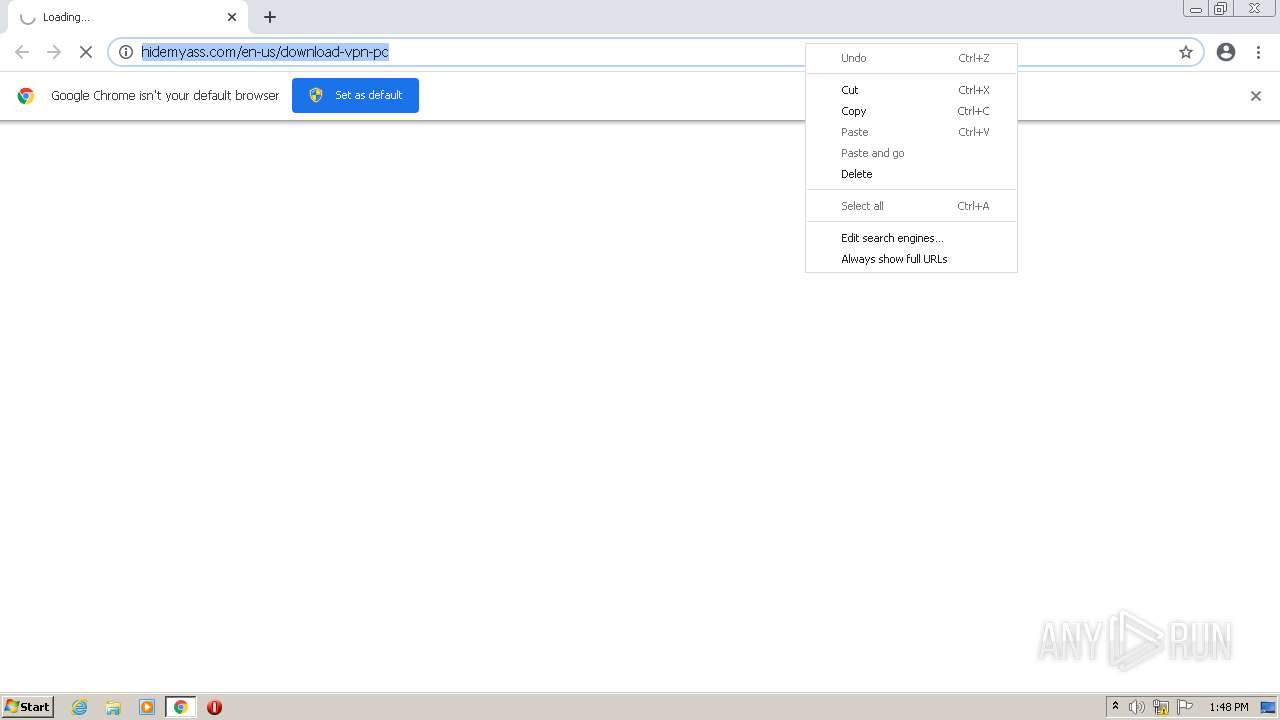1280x720 pixels.
Task: Open Windows Explorer folder on taskbar
Action: pos(113,707)
